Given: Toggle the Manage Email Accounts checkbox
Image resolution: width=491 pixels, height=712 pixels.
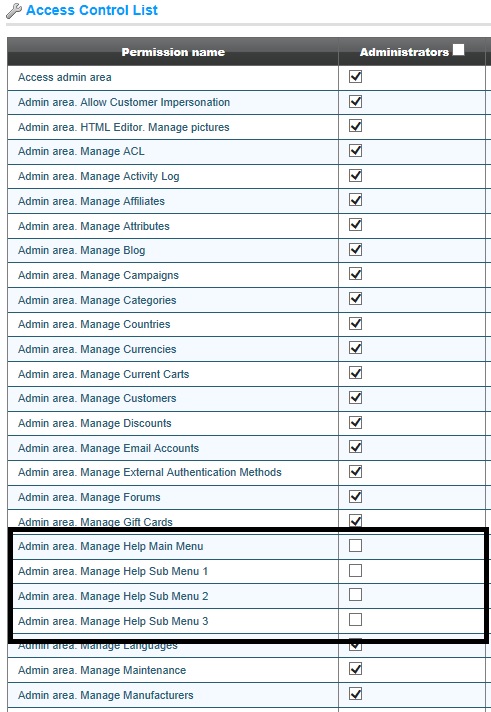Looking at the screenshot, I should 355,447.
